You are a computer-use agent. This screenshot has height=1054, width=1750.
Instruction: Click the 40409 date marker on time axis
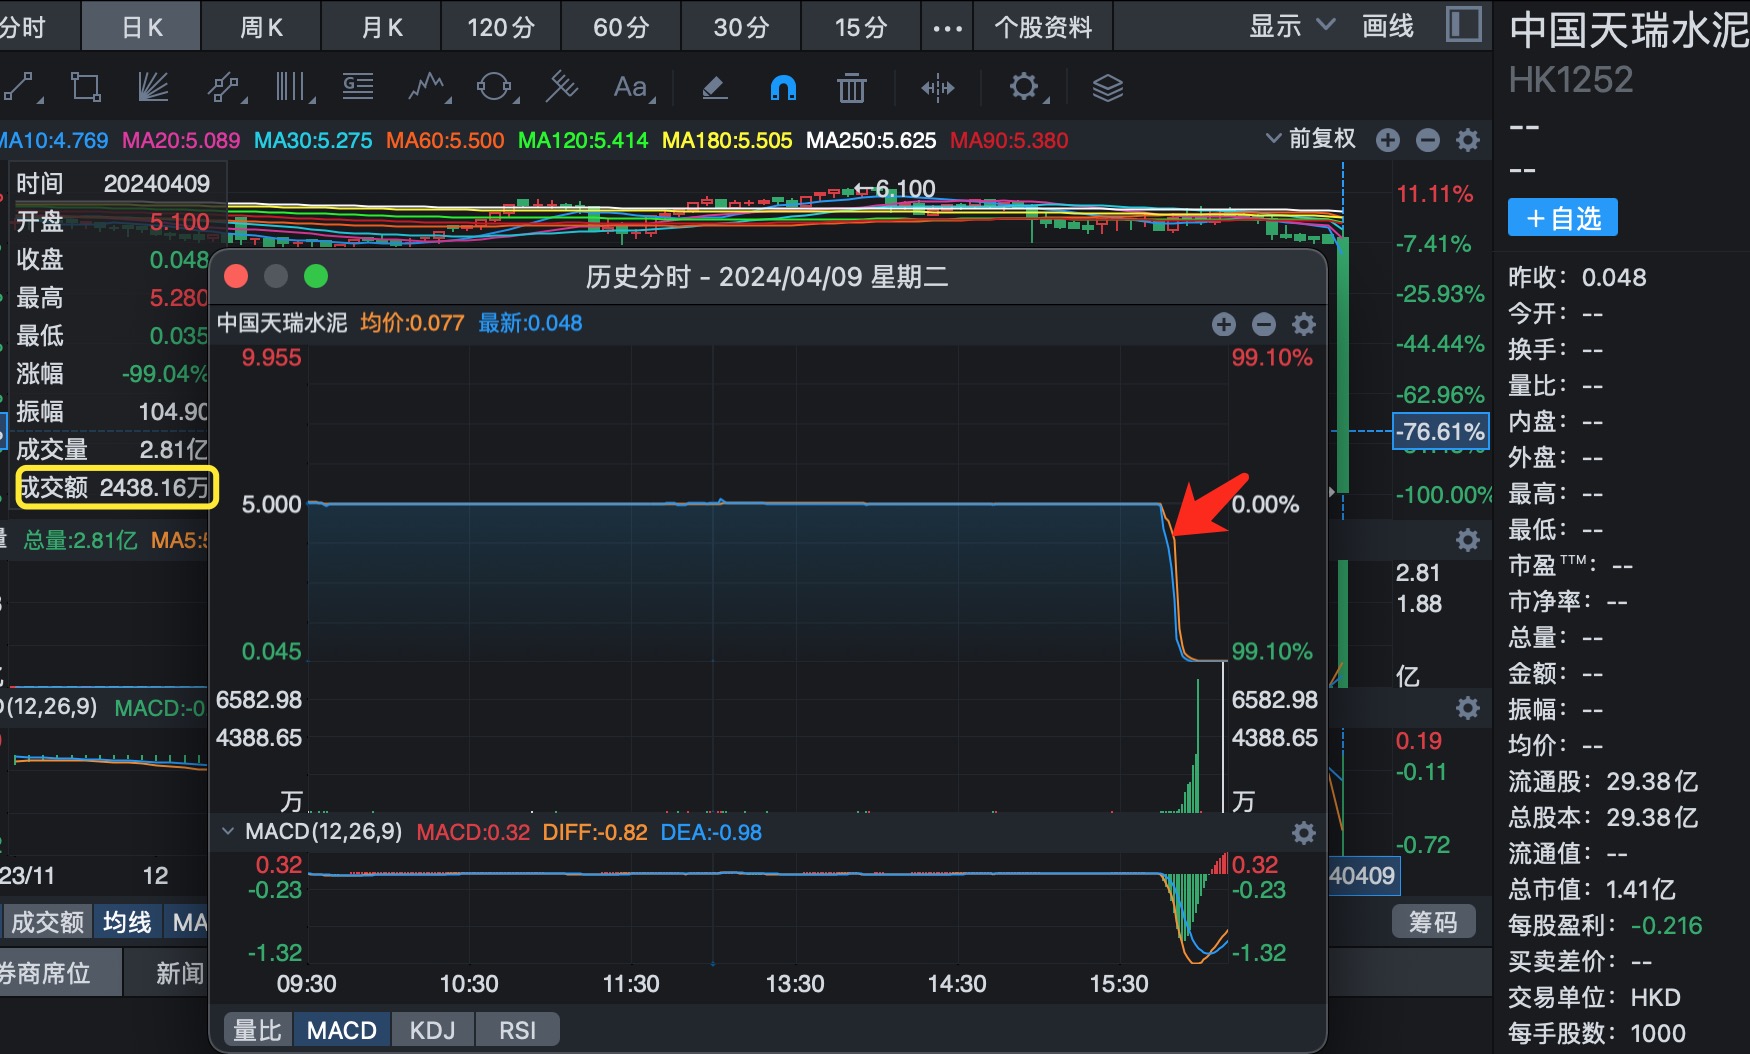[x=1363, y=876]
